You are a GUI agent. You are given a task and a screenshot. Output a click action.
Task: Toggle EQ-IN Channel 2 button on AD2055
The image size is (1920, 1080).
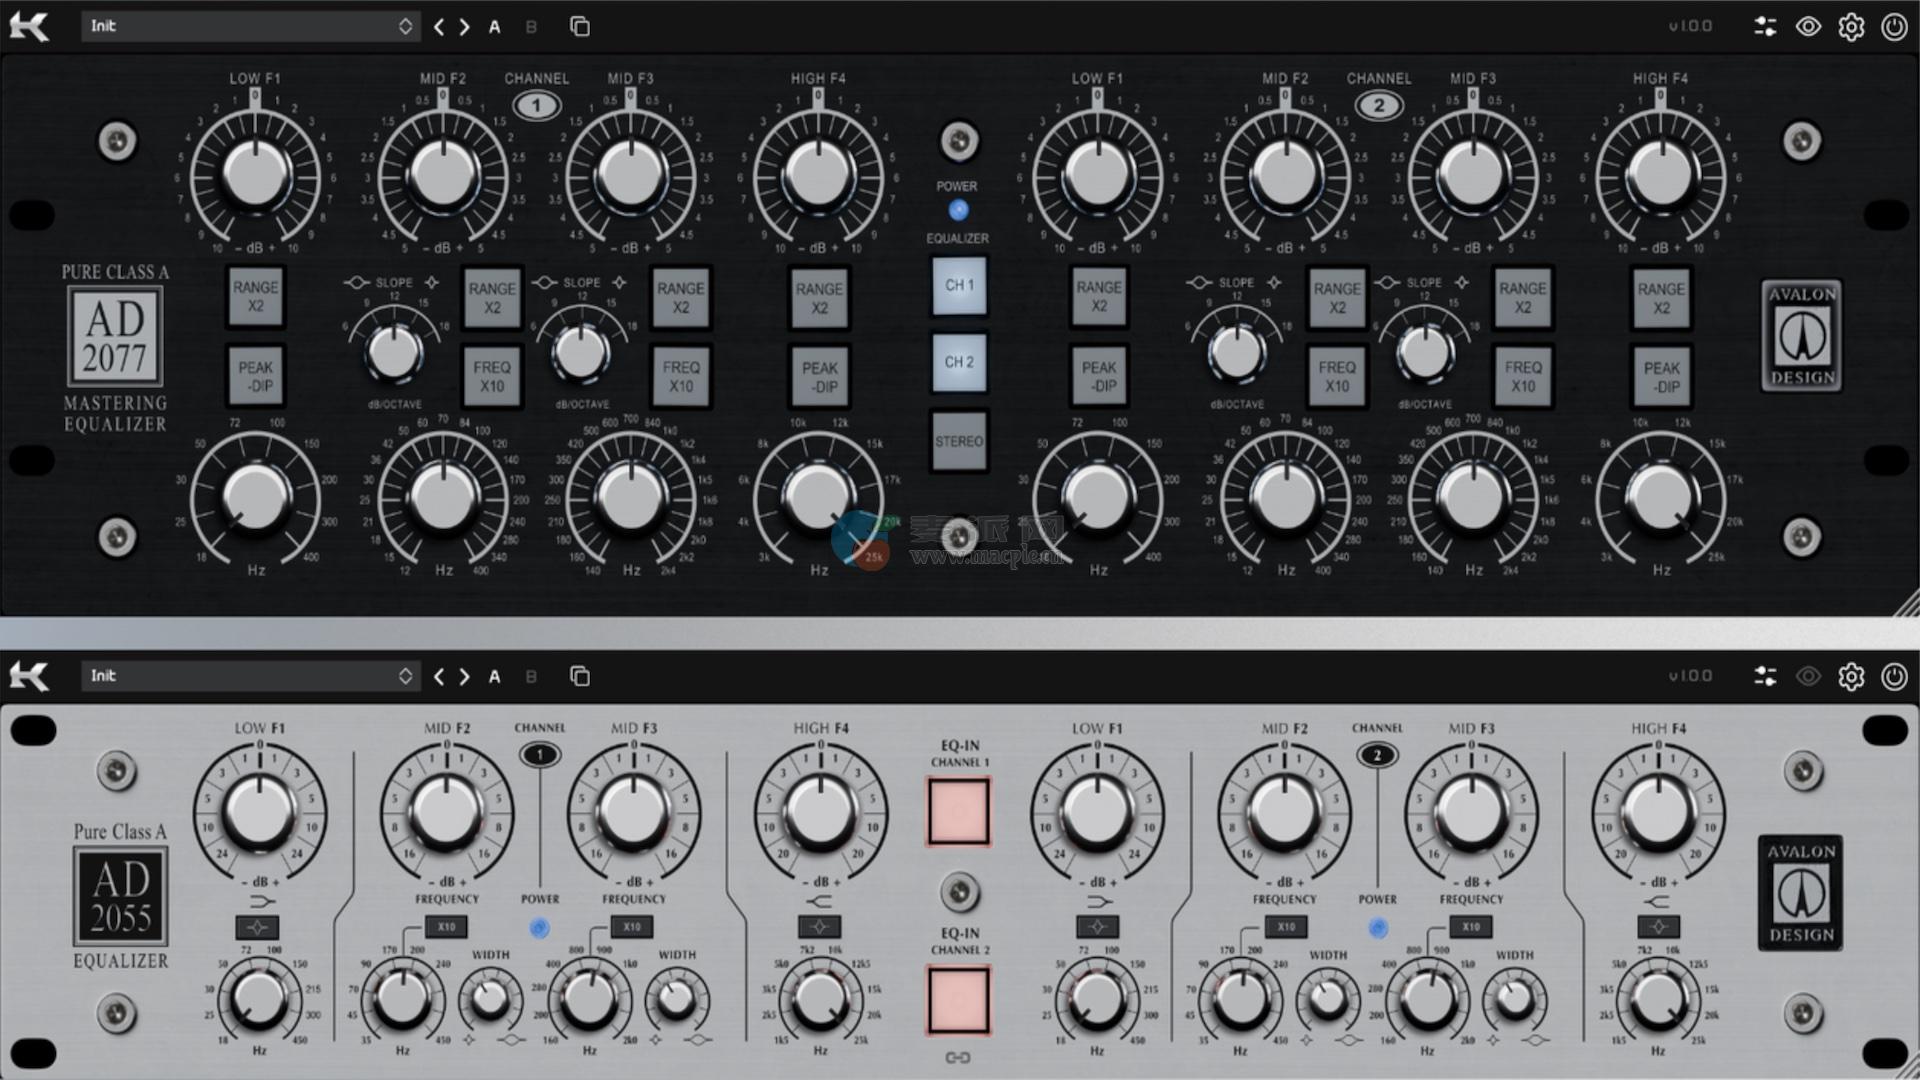[x=959, y=999]
